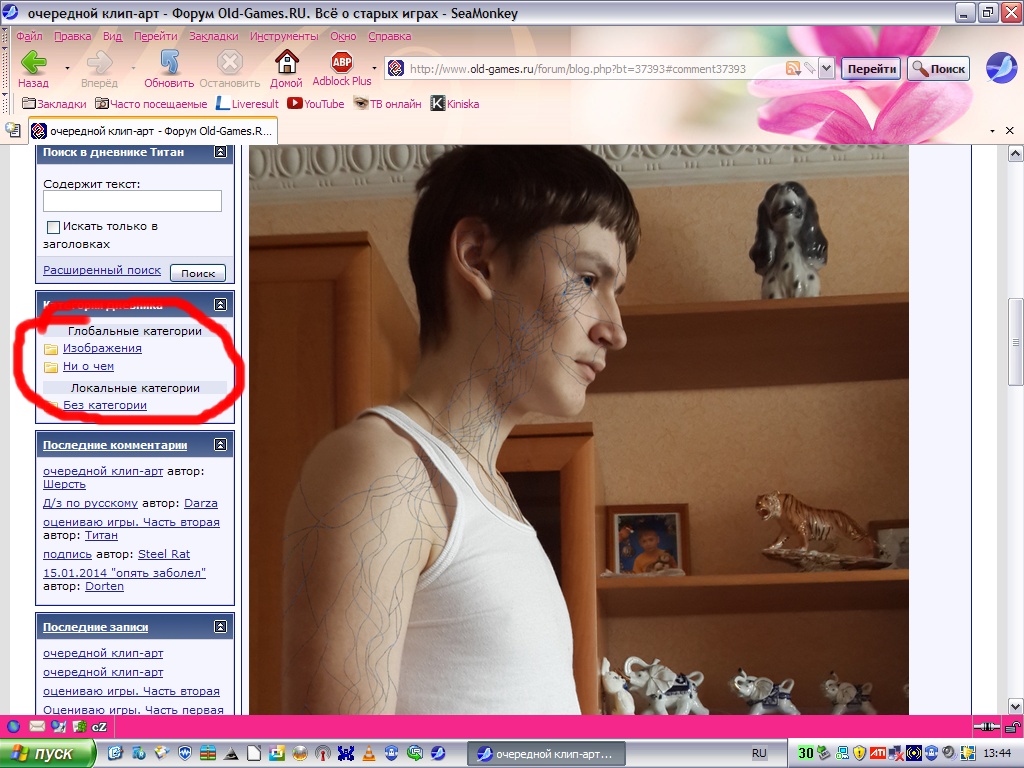The width and height of the screenshot is (1024, 768).
Task: Open the Часто посещаемые folder
Action: pyautogui.click(x=151, y=104)
